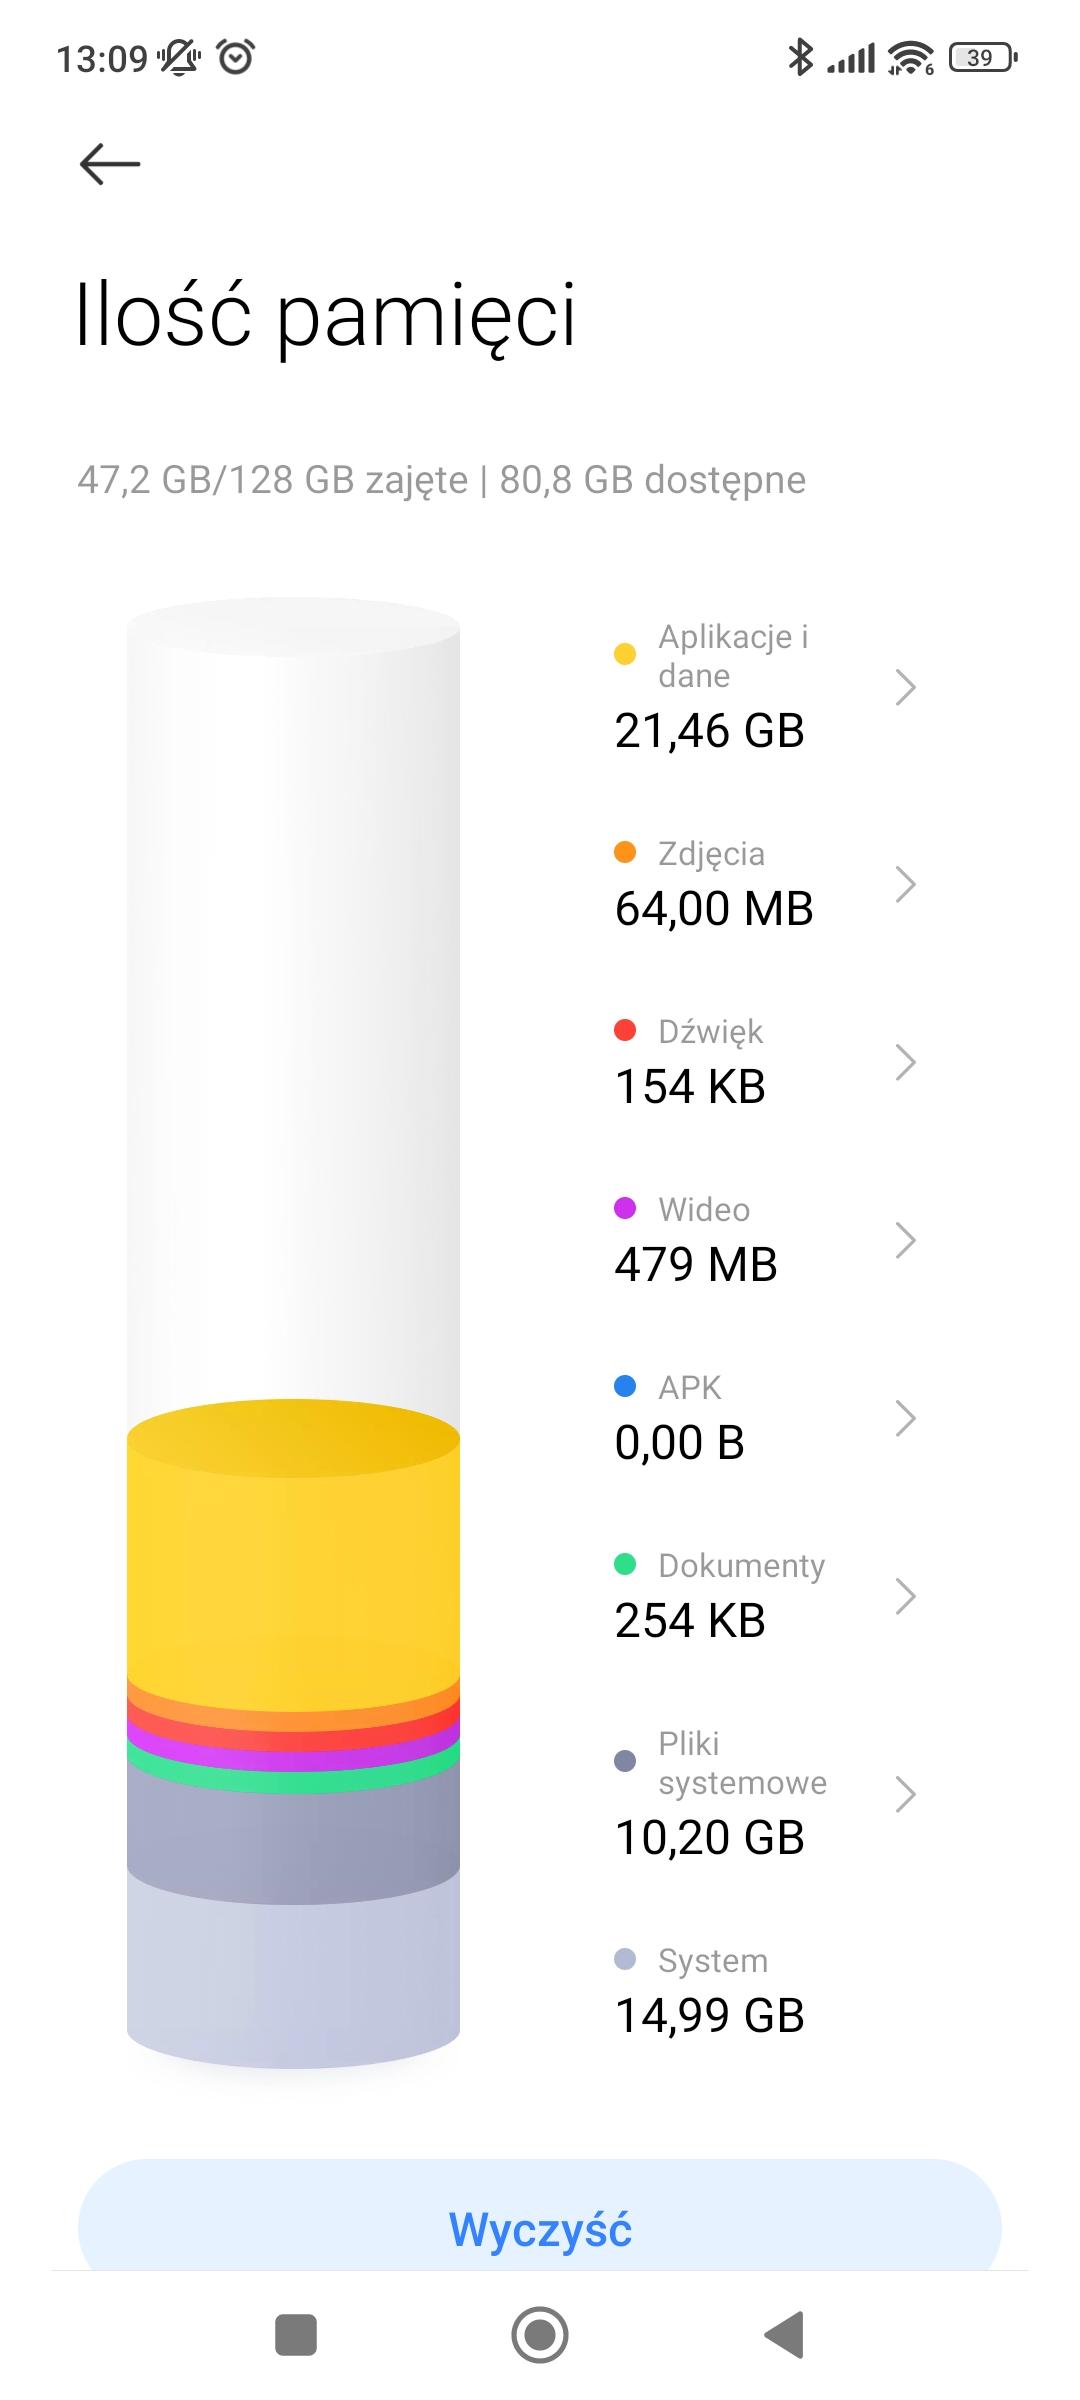
Task: Expand Aplikacje i dane chevron
Action: pyautogui.click(x=905, y=687)
